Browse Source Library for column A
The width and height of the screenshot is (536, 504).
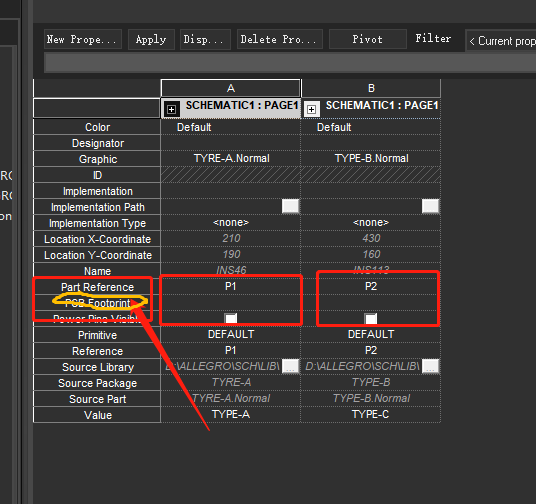coord(291,366)
